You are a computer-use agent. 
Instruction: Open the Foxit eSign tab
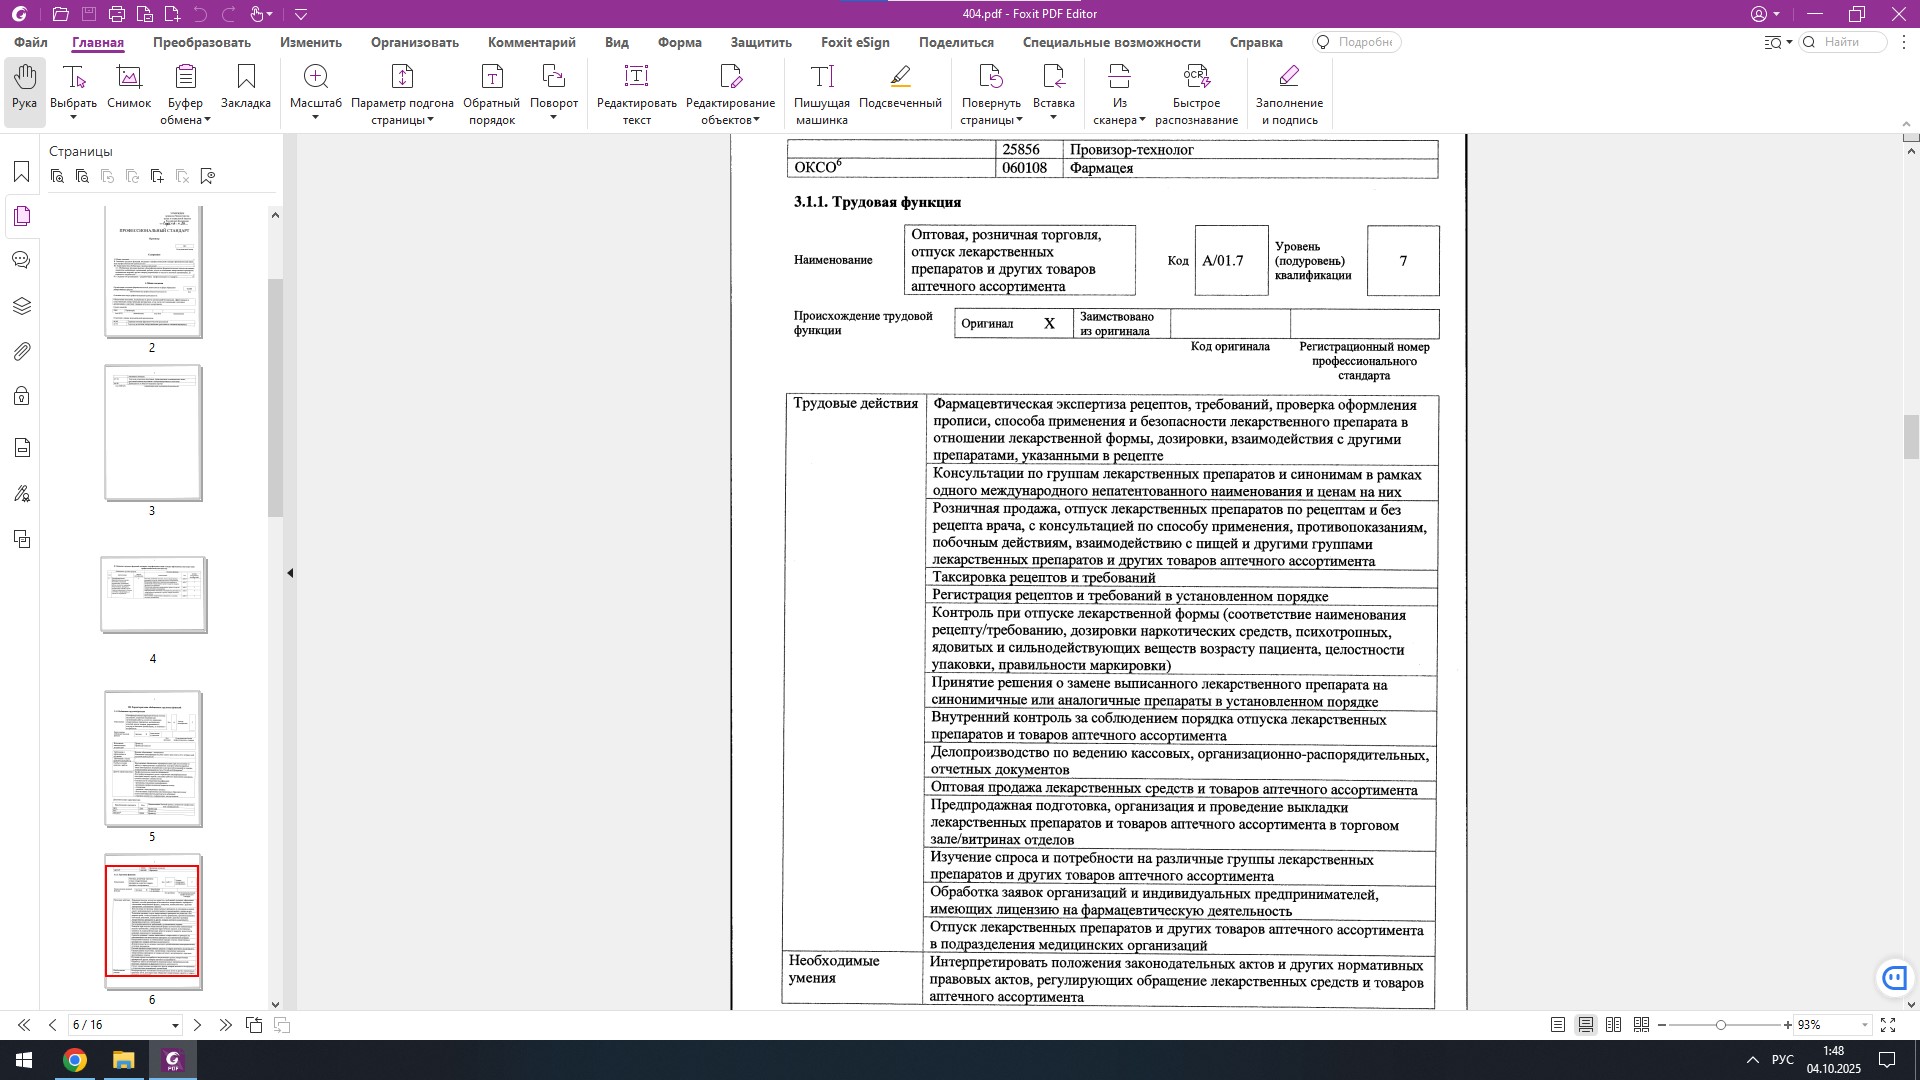click(x=855, y=43)
